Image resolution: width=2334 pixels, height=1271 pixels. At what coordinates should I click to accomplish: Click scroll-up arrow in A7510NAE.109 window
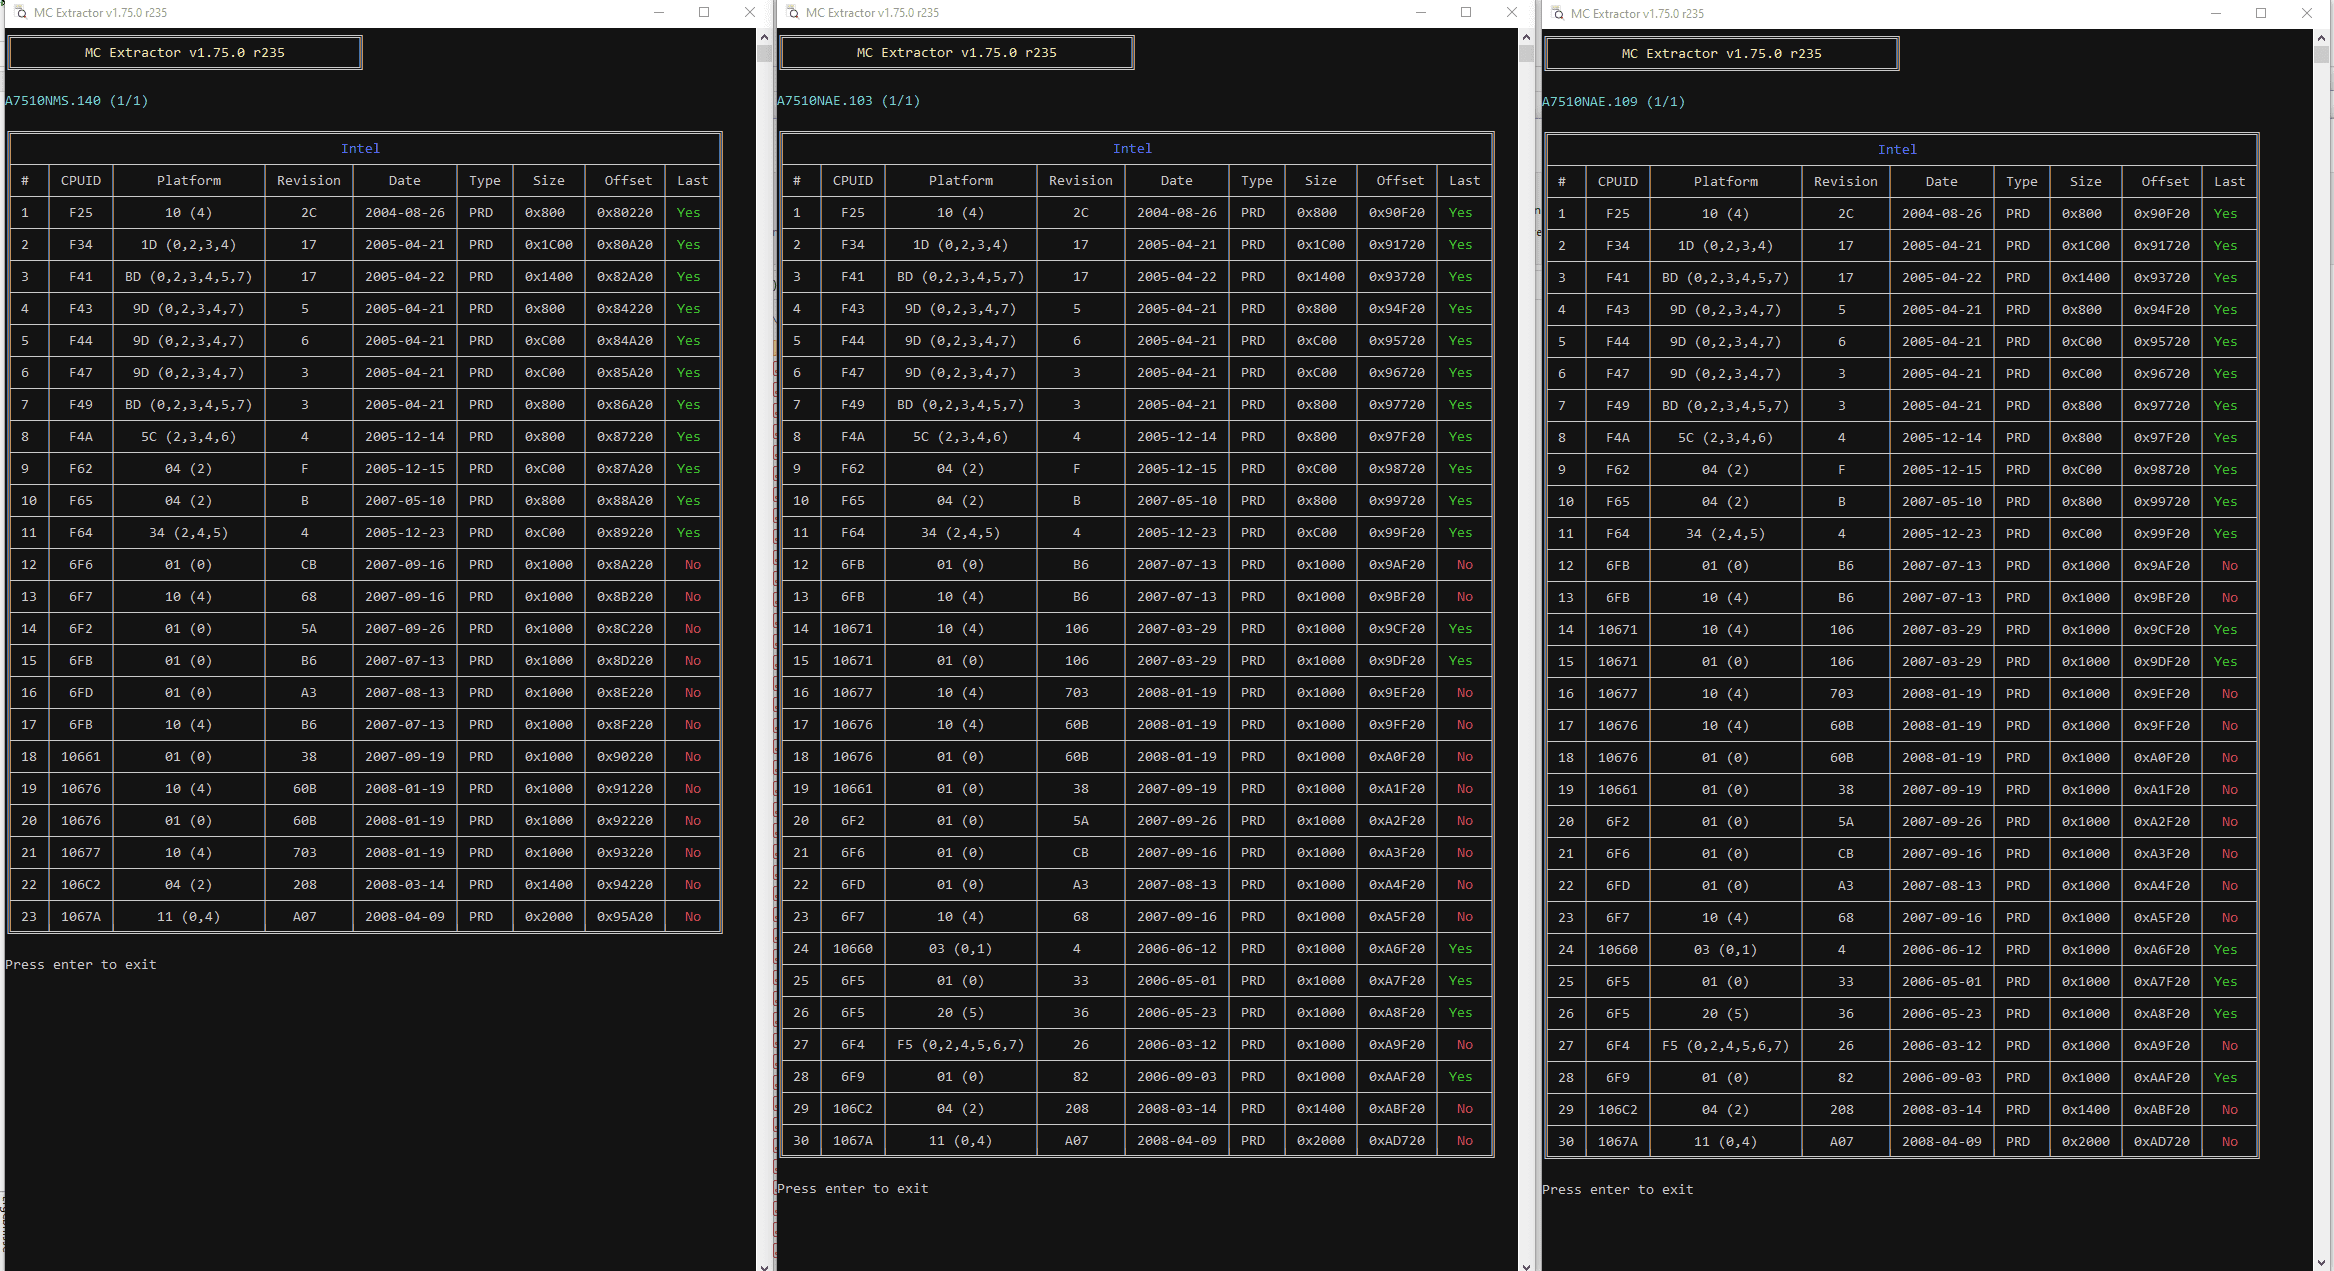(2321, 38)
